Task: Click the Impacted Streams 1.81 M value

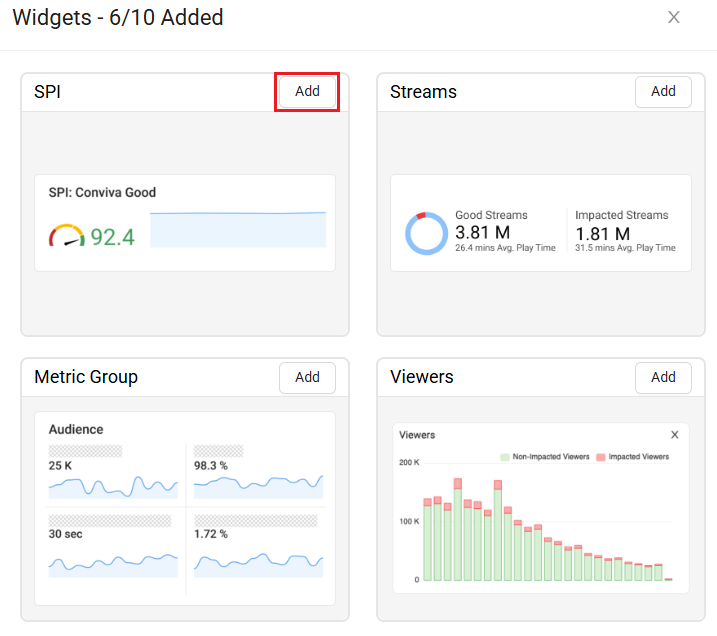Action: click(602, 233)
